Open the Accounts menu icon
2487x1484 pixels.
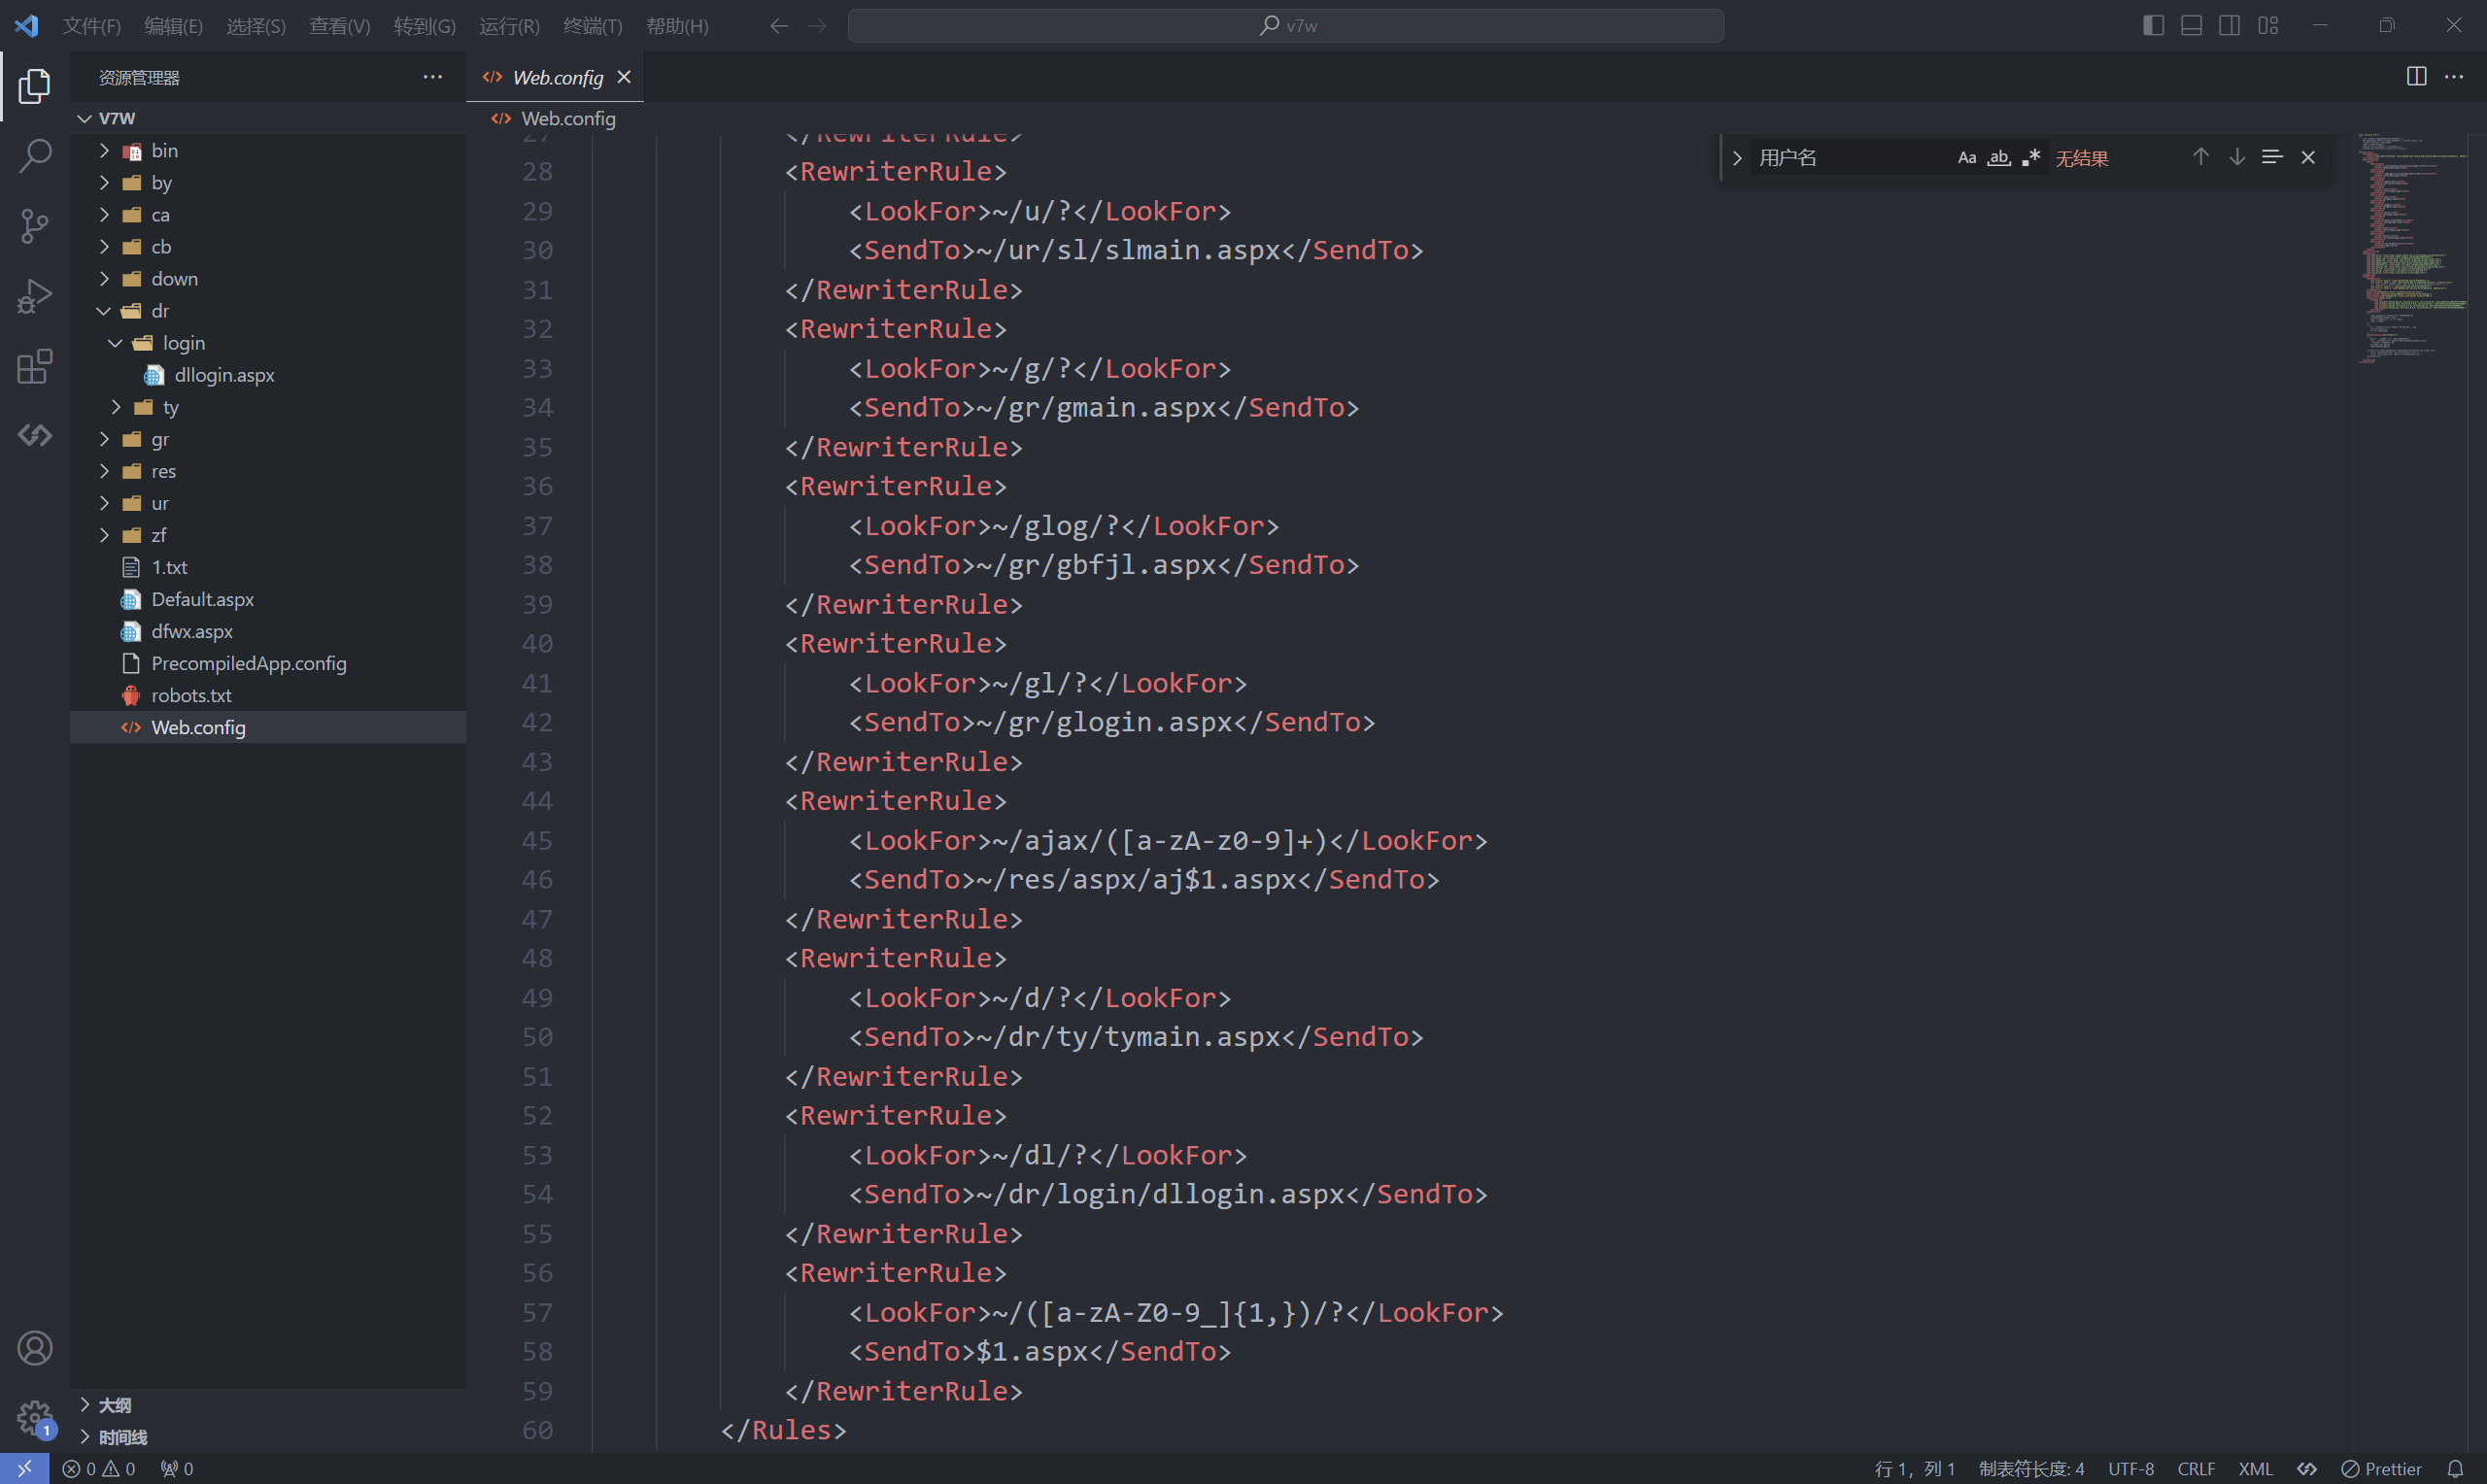coord(34,1348)
